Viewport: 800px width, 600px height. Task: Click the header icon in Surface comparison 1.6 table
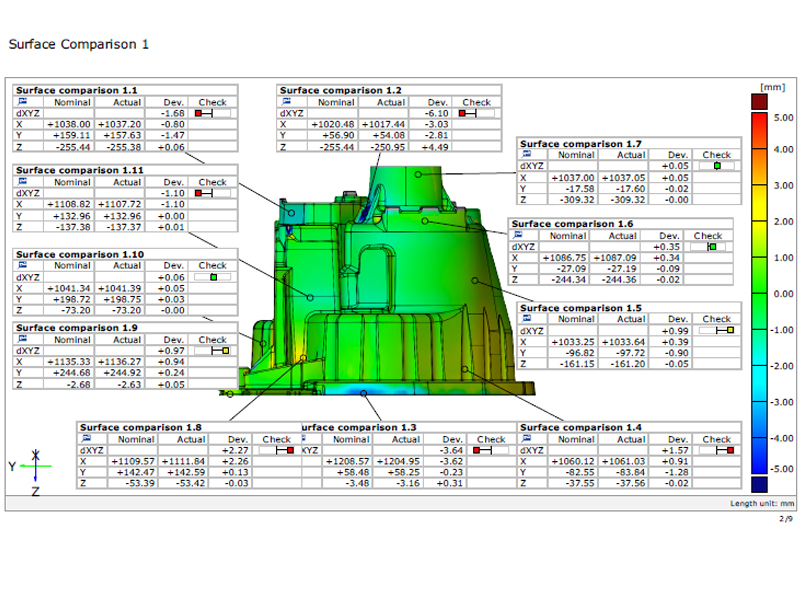(517, 235)
